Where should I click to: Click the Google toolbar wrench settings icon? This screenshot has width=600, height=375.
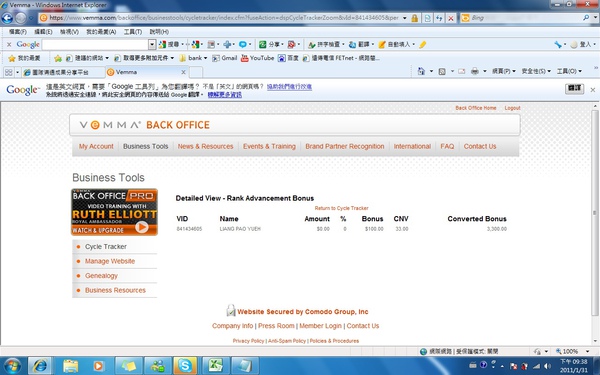point(559,45)
